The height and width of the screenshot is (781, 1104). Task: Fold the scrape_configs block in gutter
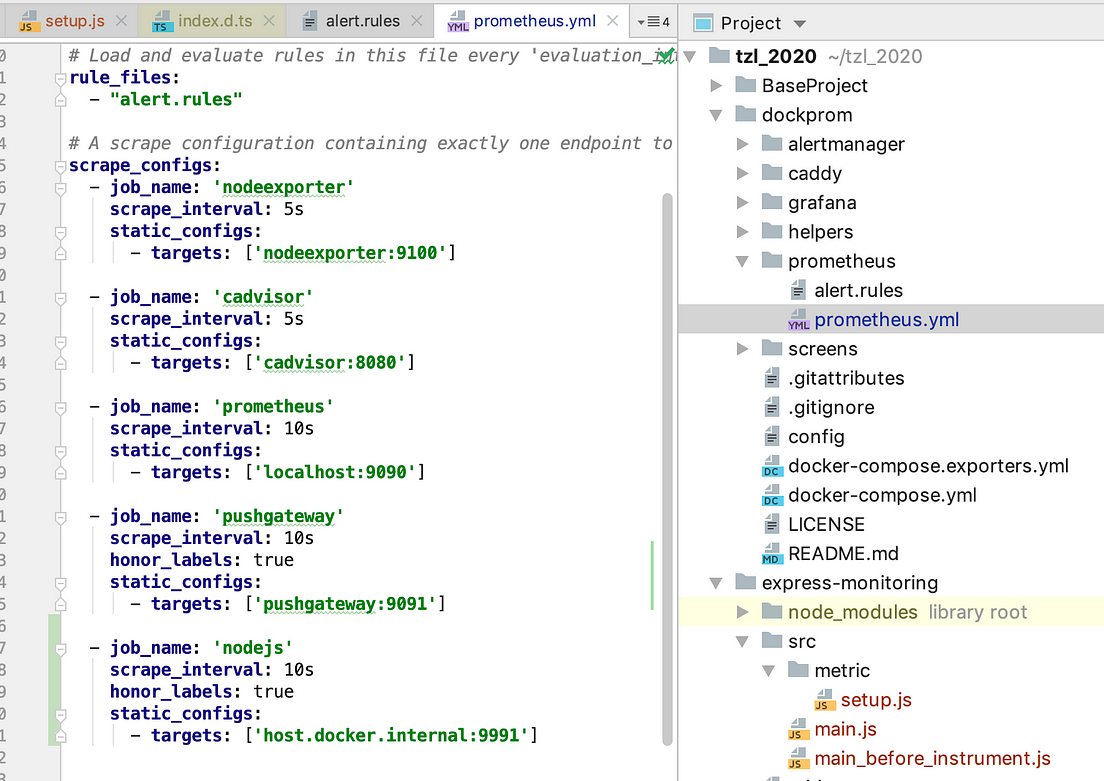(61, 166)
